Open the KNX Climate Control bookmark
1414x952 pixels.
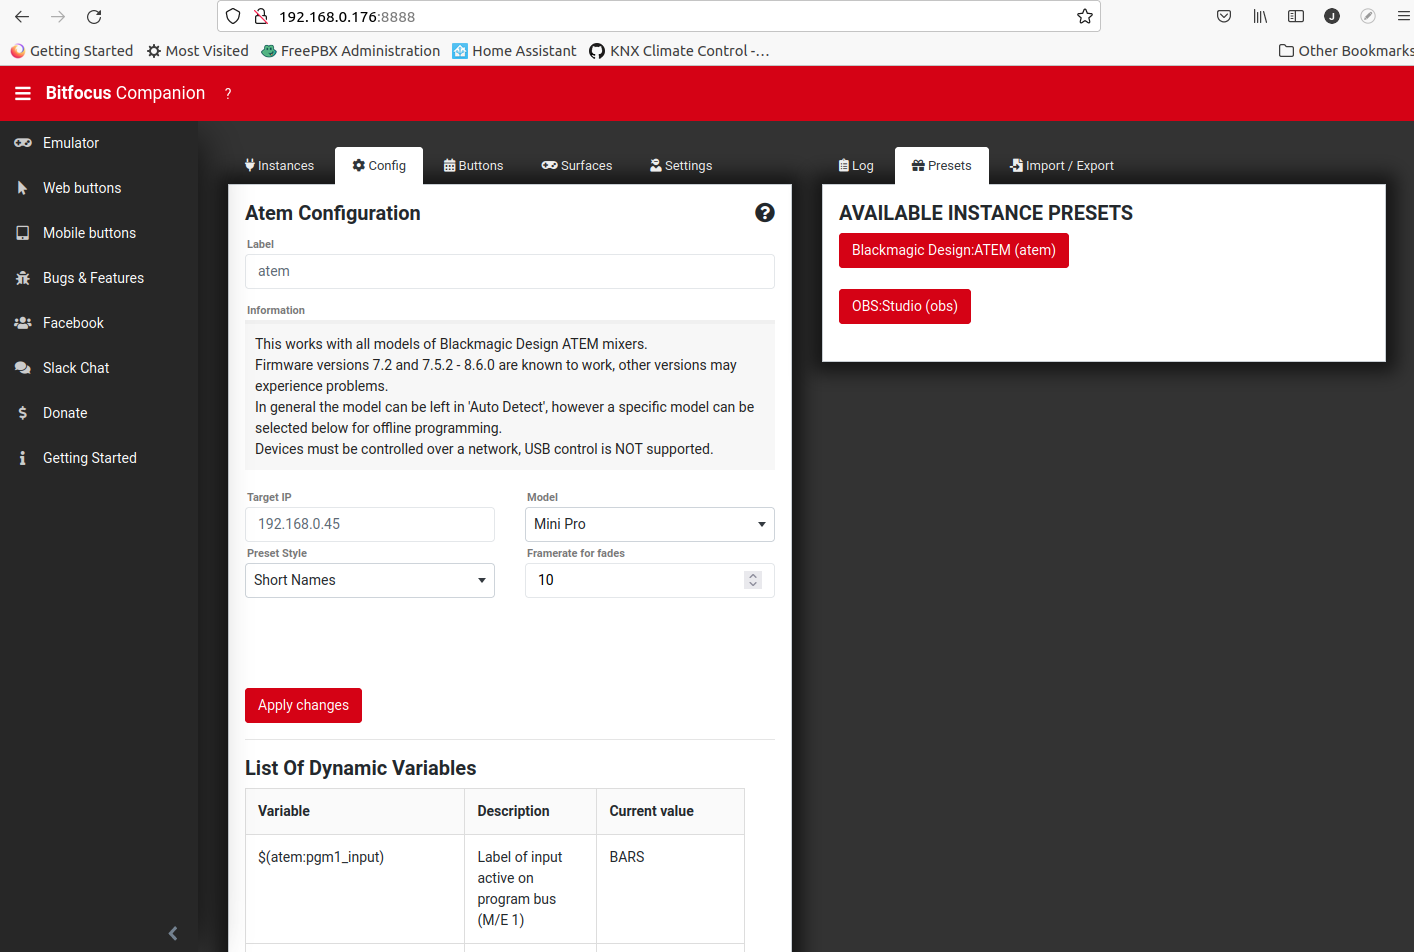pos(679,51)
